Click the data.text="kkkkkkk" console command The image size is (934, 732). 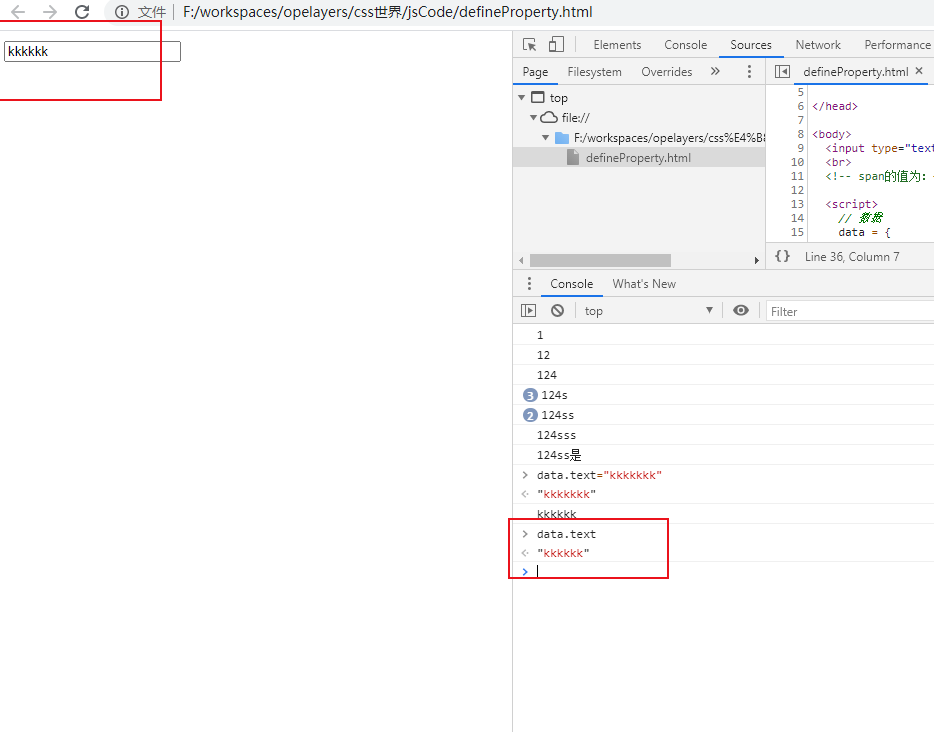(x=599, y=475)
